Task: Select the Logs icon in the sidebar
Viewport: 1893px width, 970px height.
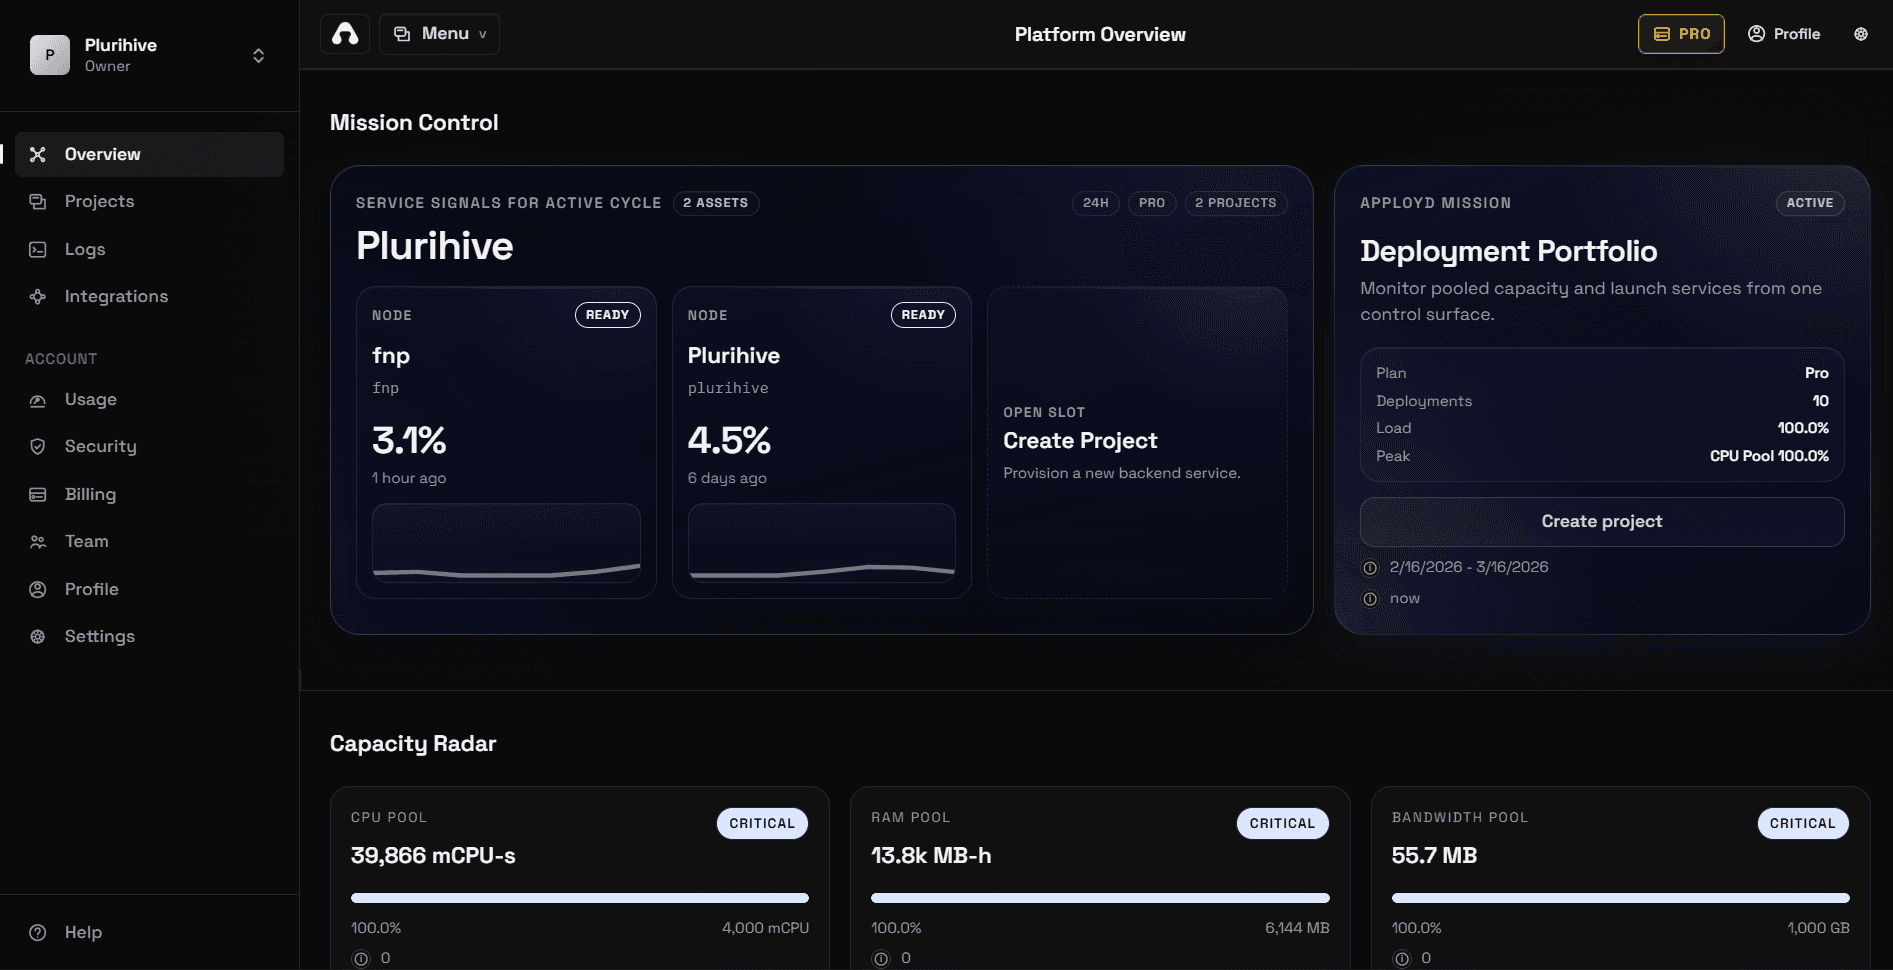Action: coord(37,248)
